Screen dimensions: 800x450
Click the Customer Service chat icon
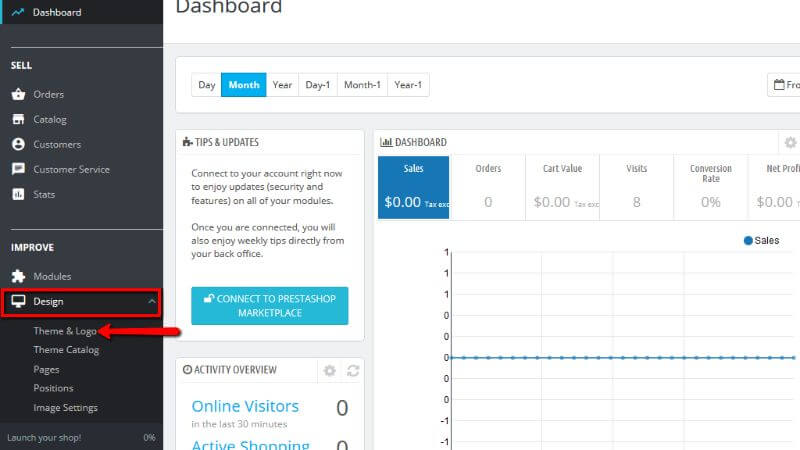(18, 169)
